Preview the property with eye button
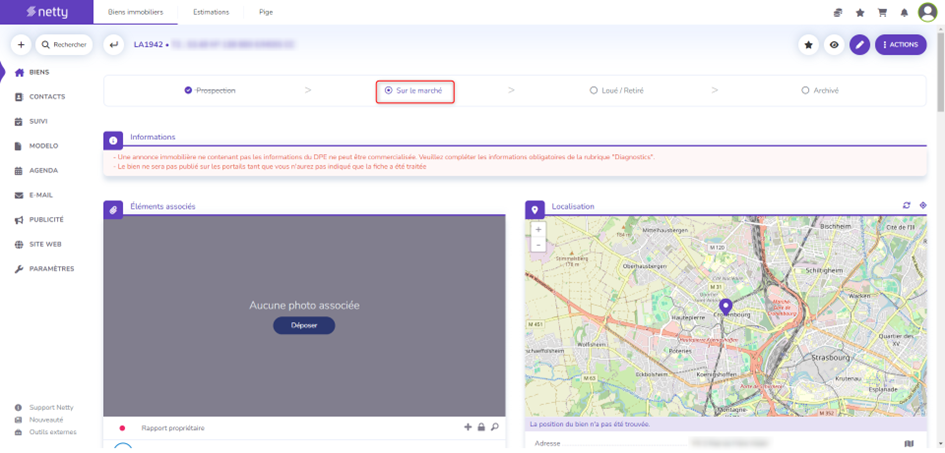The image size is (945, 453). [834, 45]
